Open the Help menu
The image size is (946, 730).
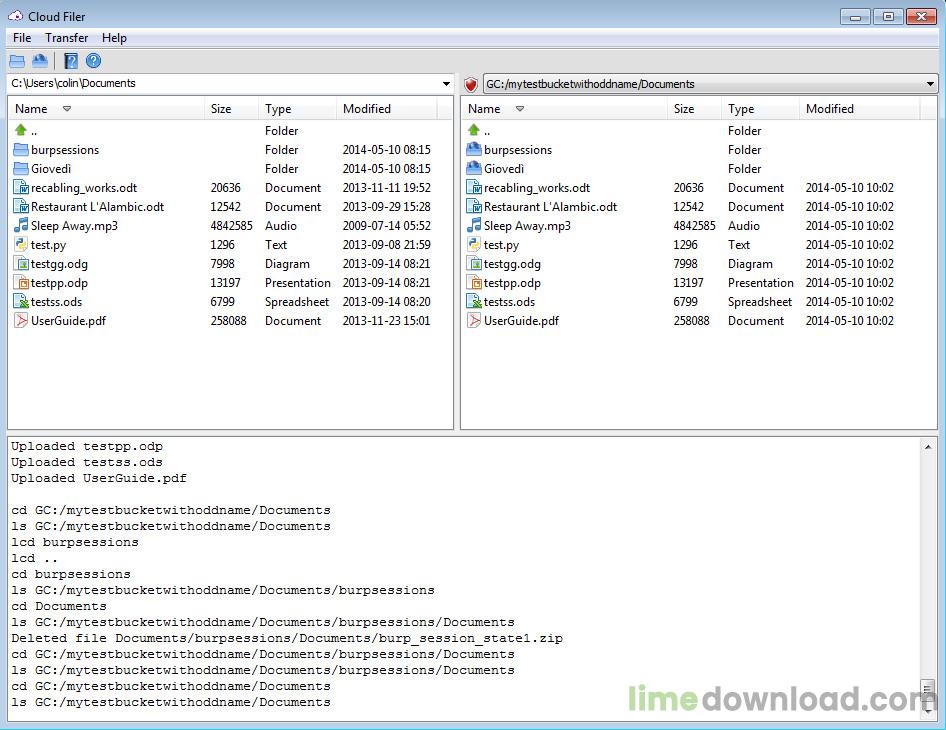point(114,38)
